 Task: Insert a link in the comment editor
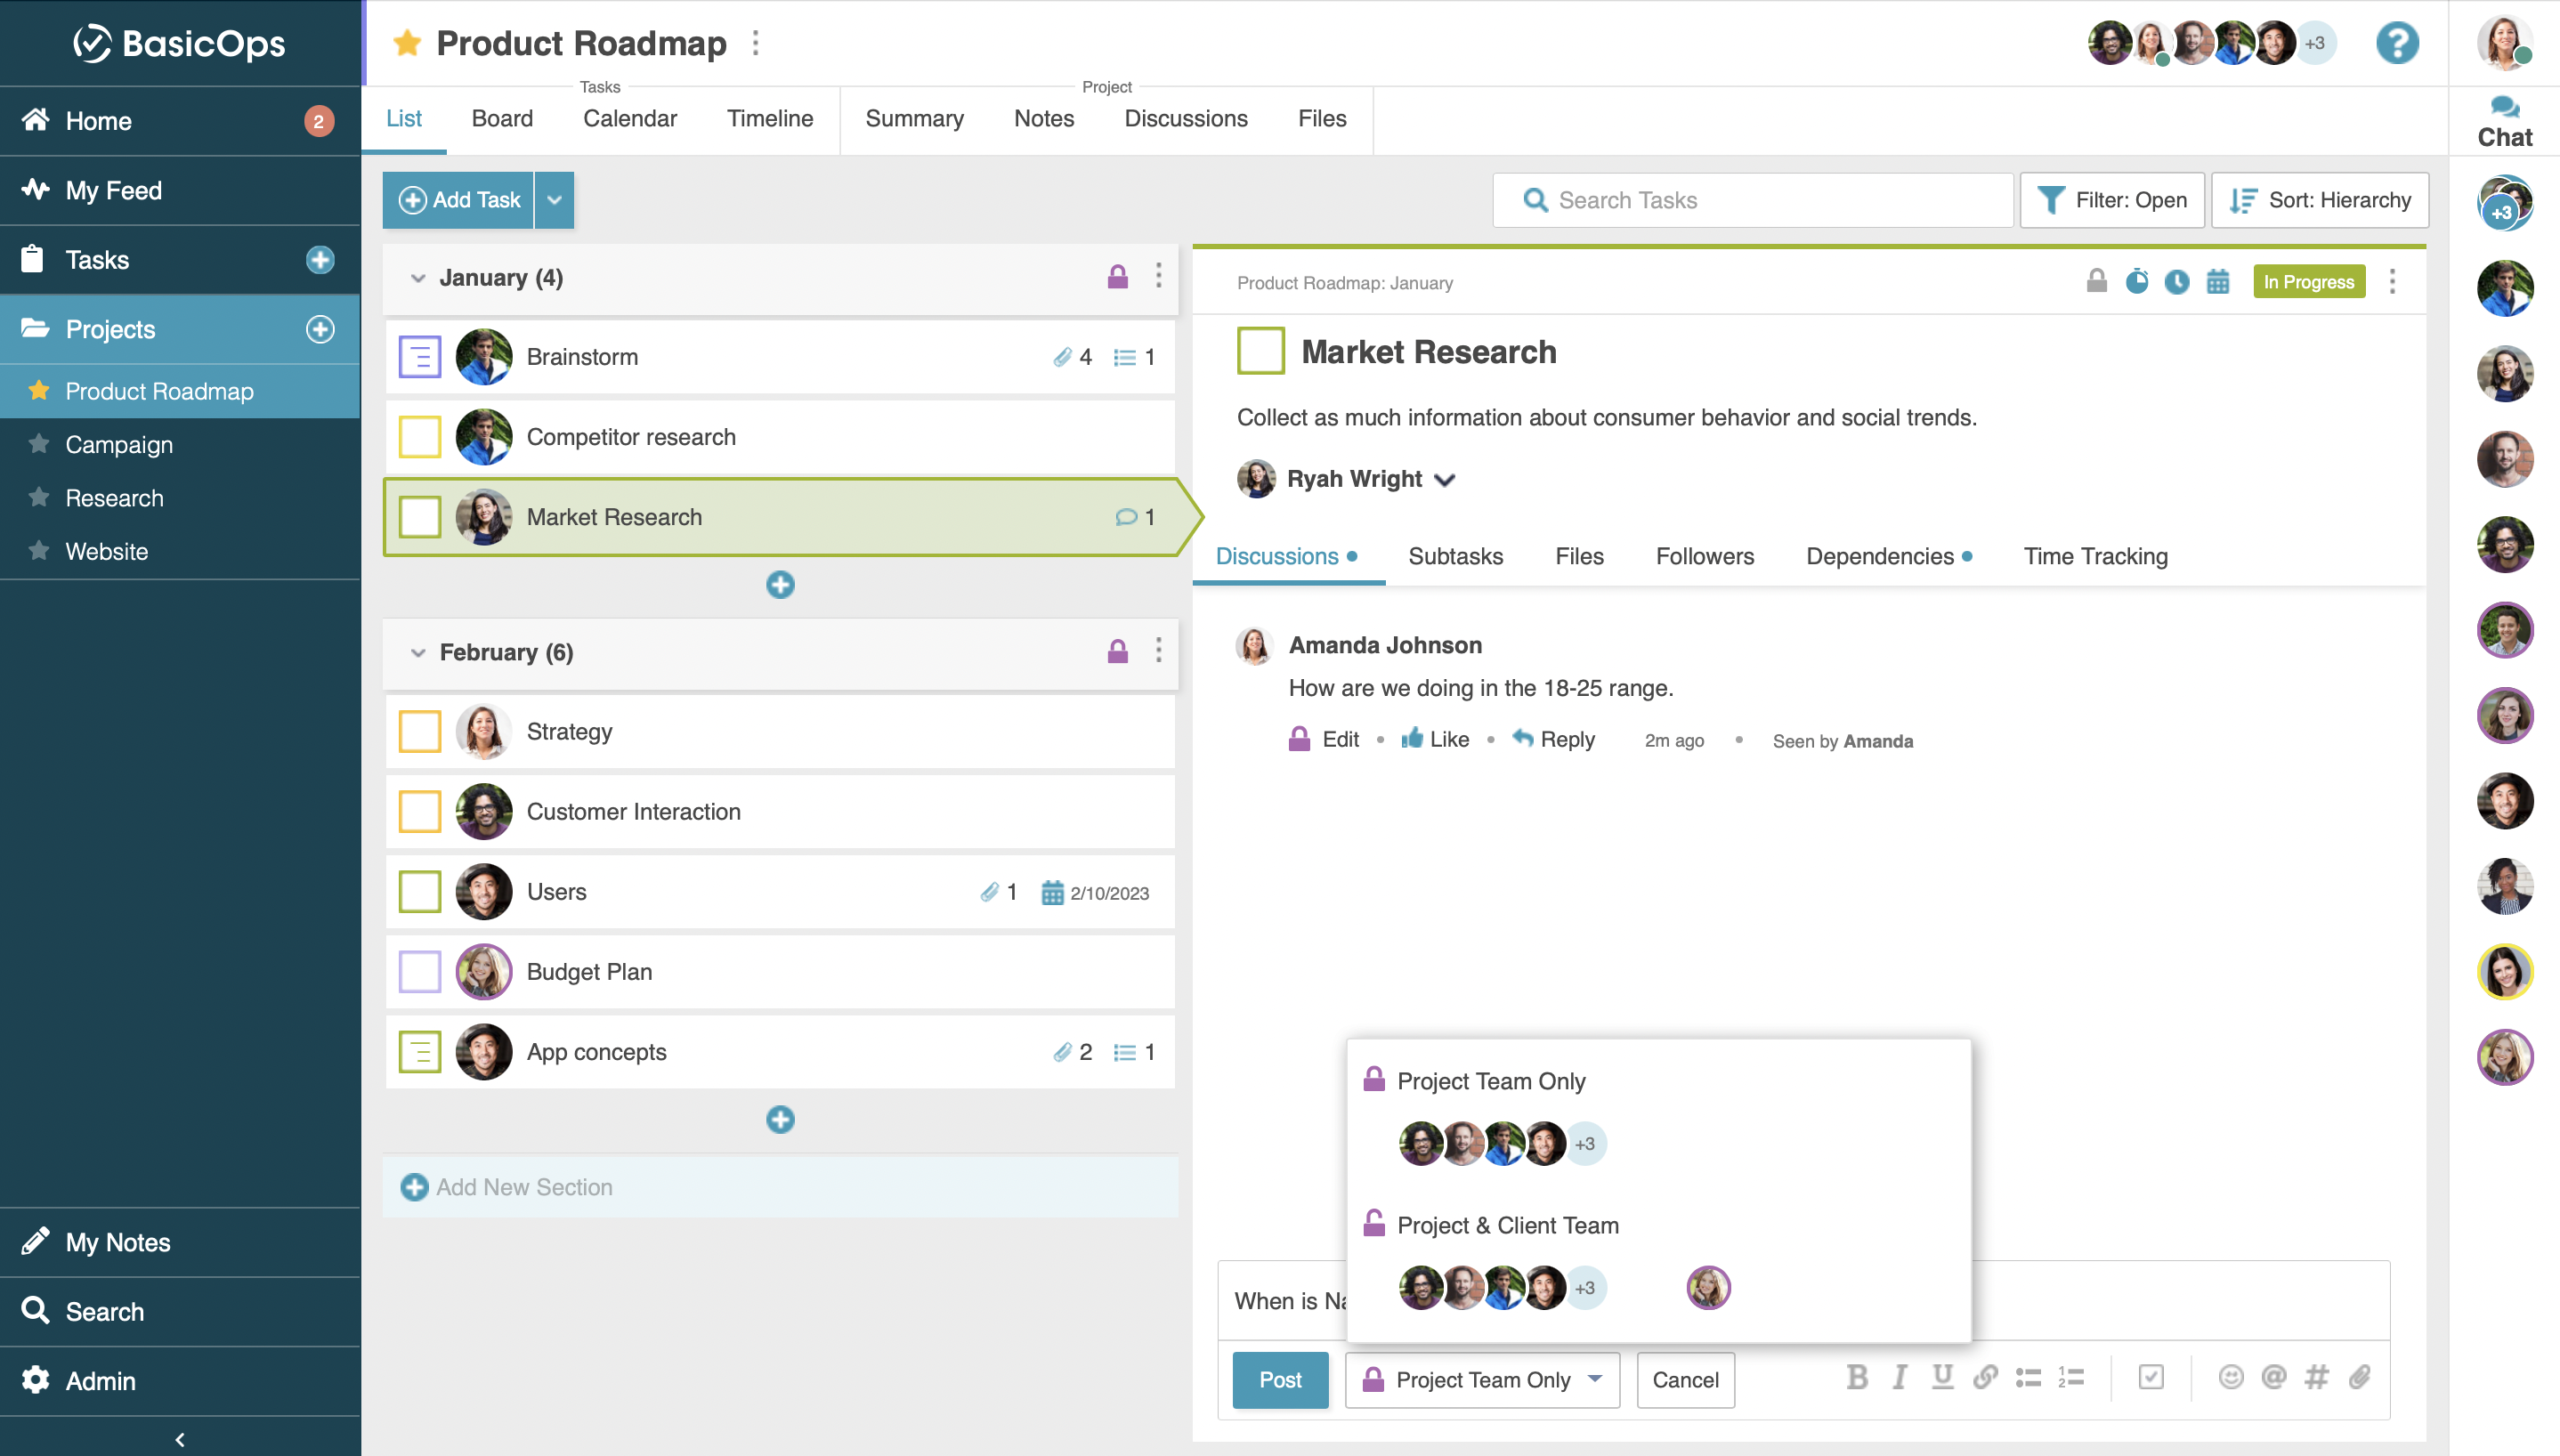tap(1985, 1378)
